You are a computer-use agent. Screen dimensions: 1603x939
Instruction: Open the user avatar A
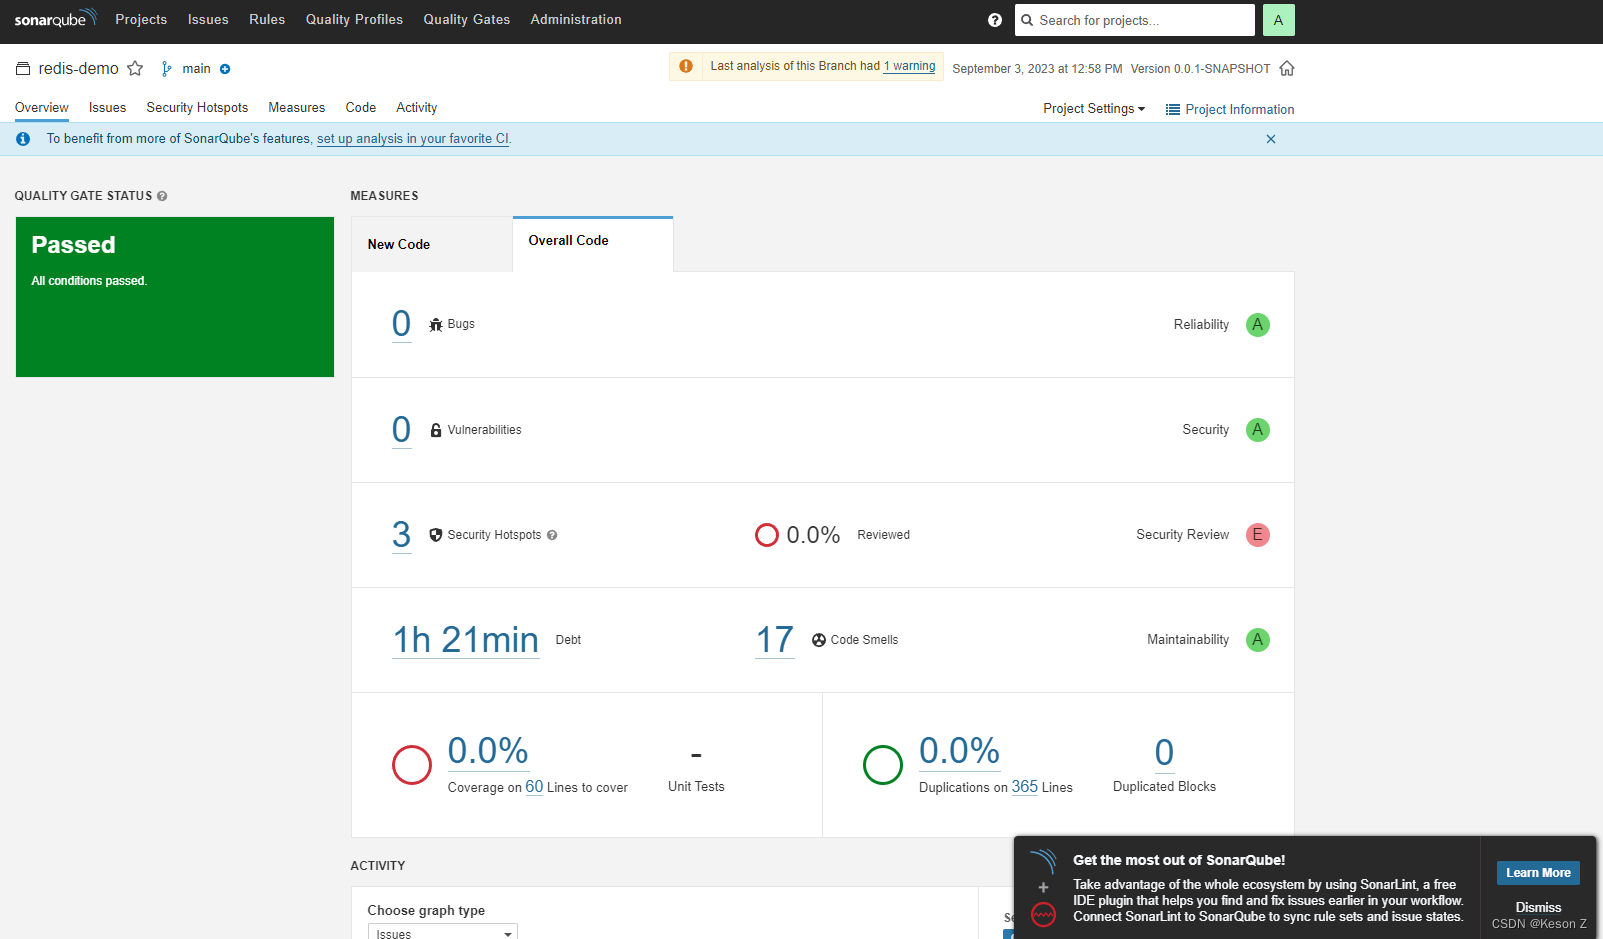tap(1278, 20)
